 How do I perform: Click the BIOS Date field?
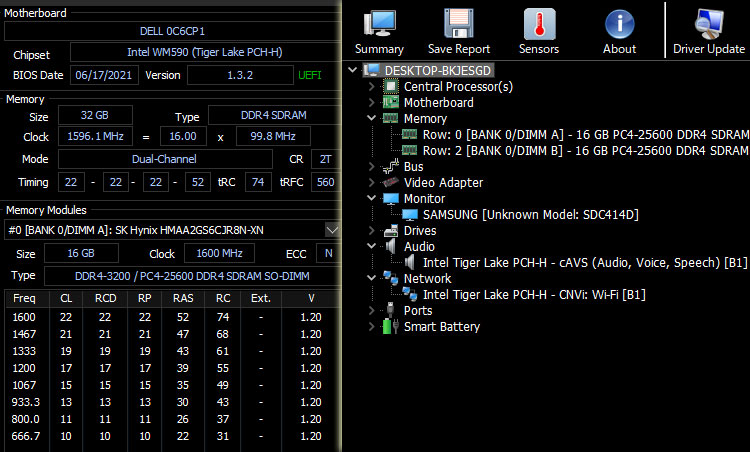point(103,75)
